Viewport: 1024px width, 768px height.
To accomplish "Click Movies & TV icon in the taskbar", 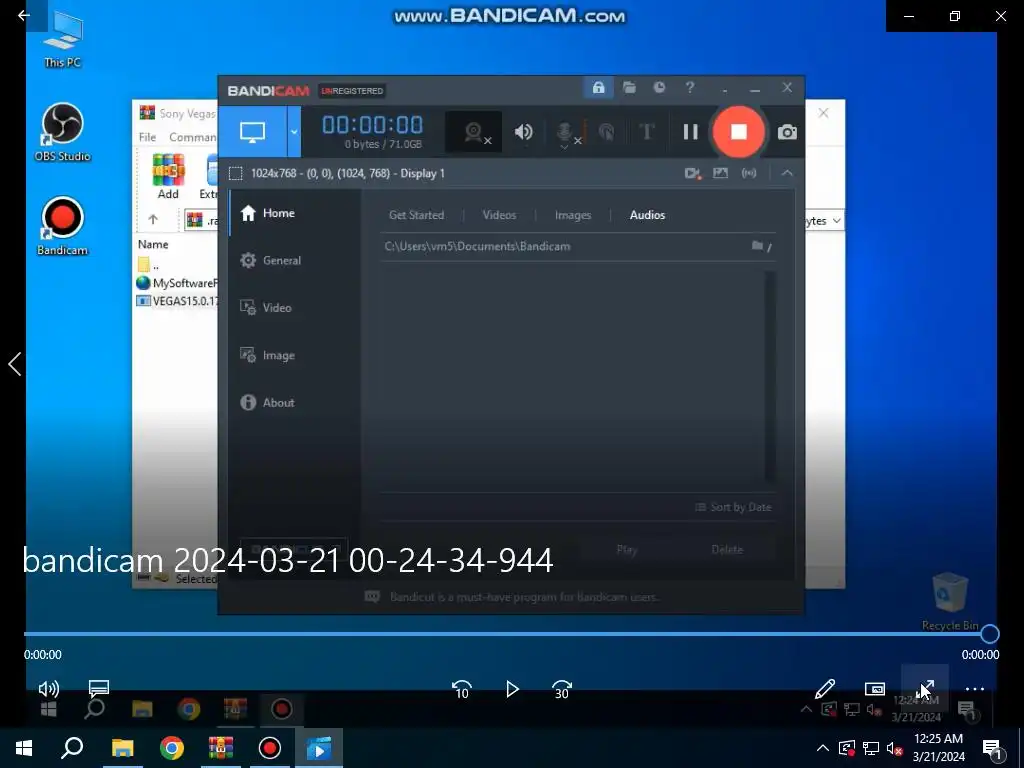I will [x=319, y=748].
